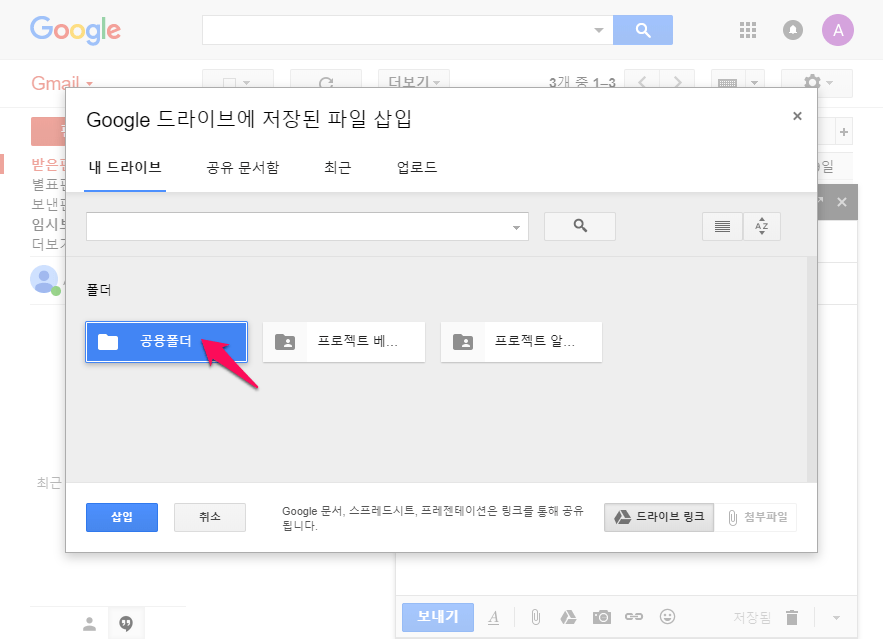Select the 프로젝트 베... shared folder
The image size is (883, 639).
(x=343, y=342)
